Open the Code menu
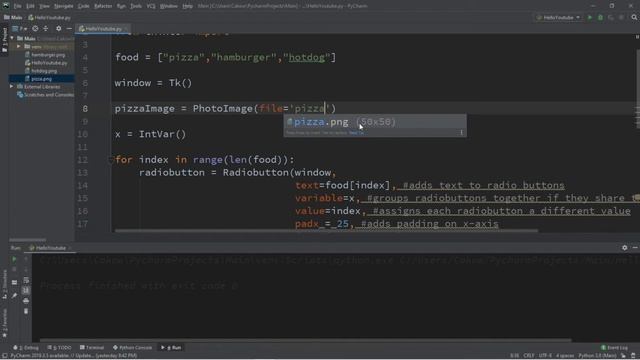Screen dimensions: 640x360 84,6
